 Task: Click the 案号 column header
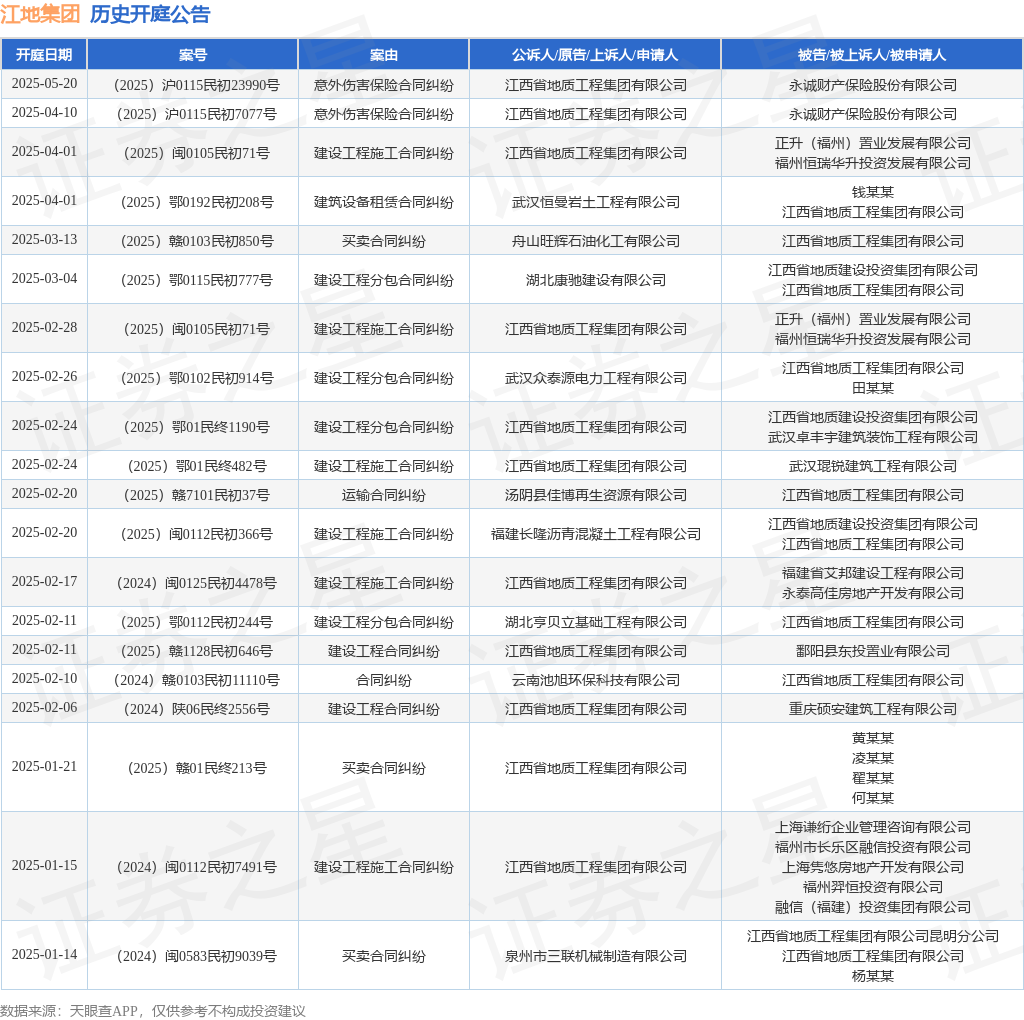click(x=193, y=55)
